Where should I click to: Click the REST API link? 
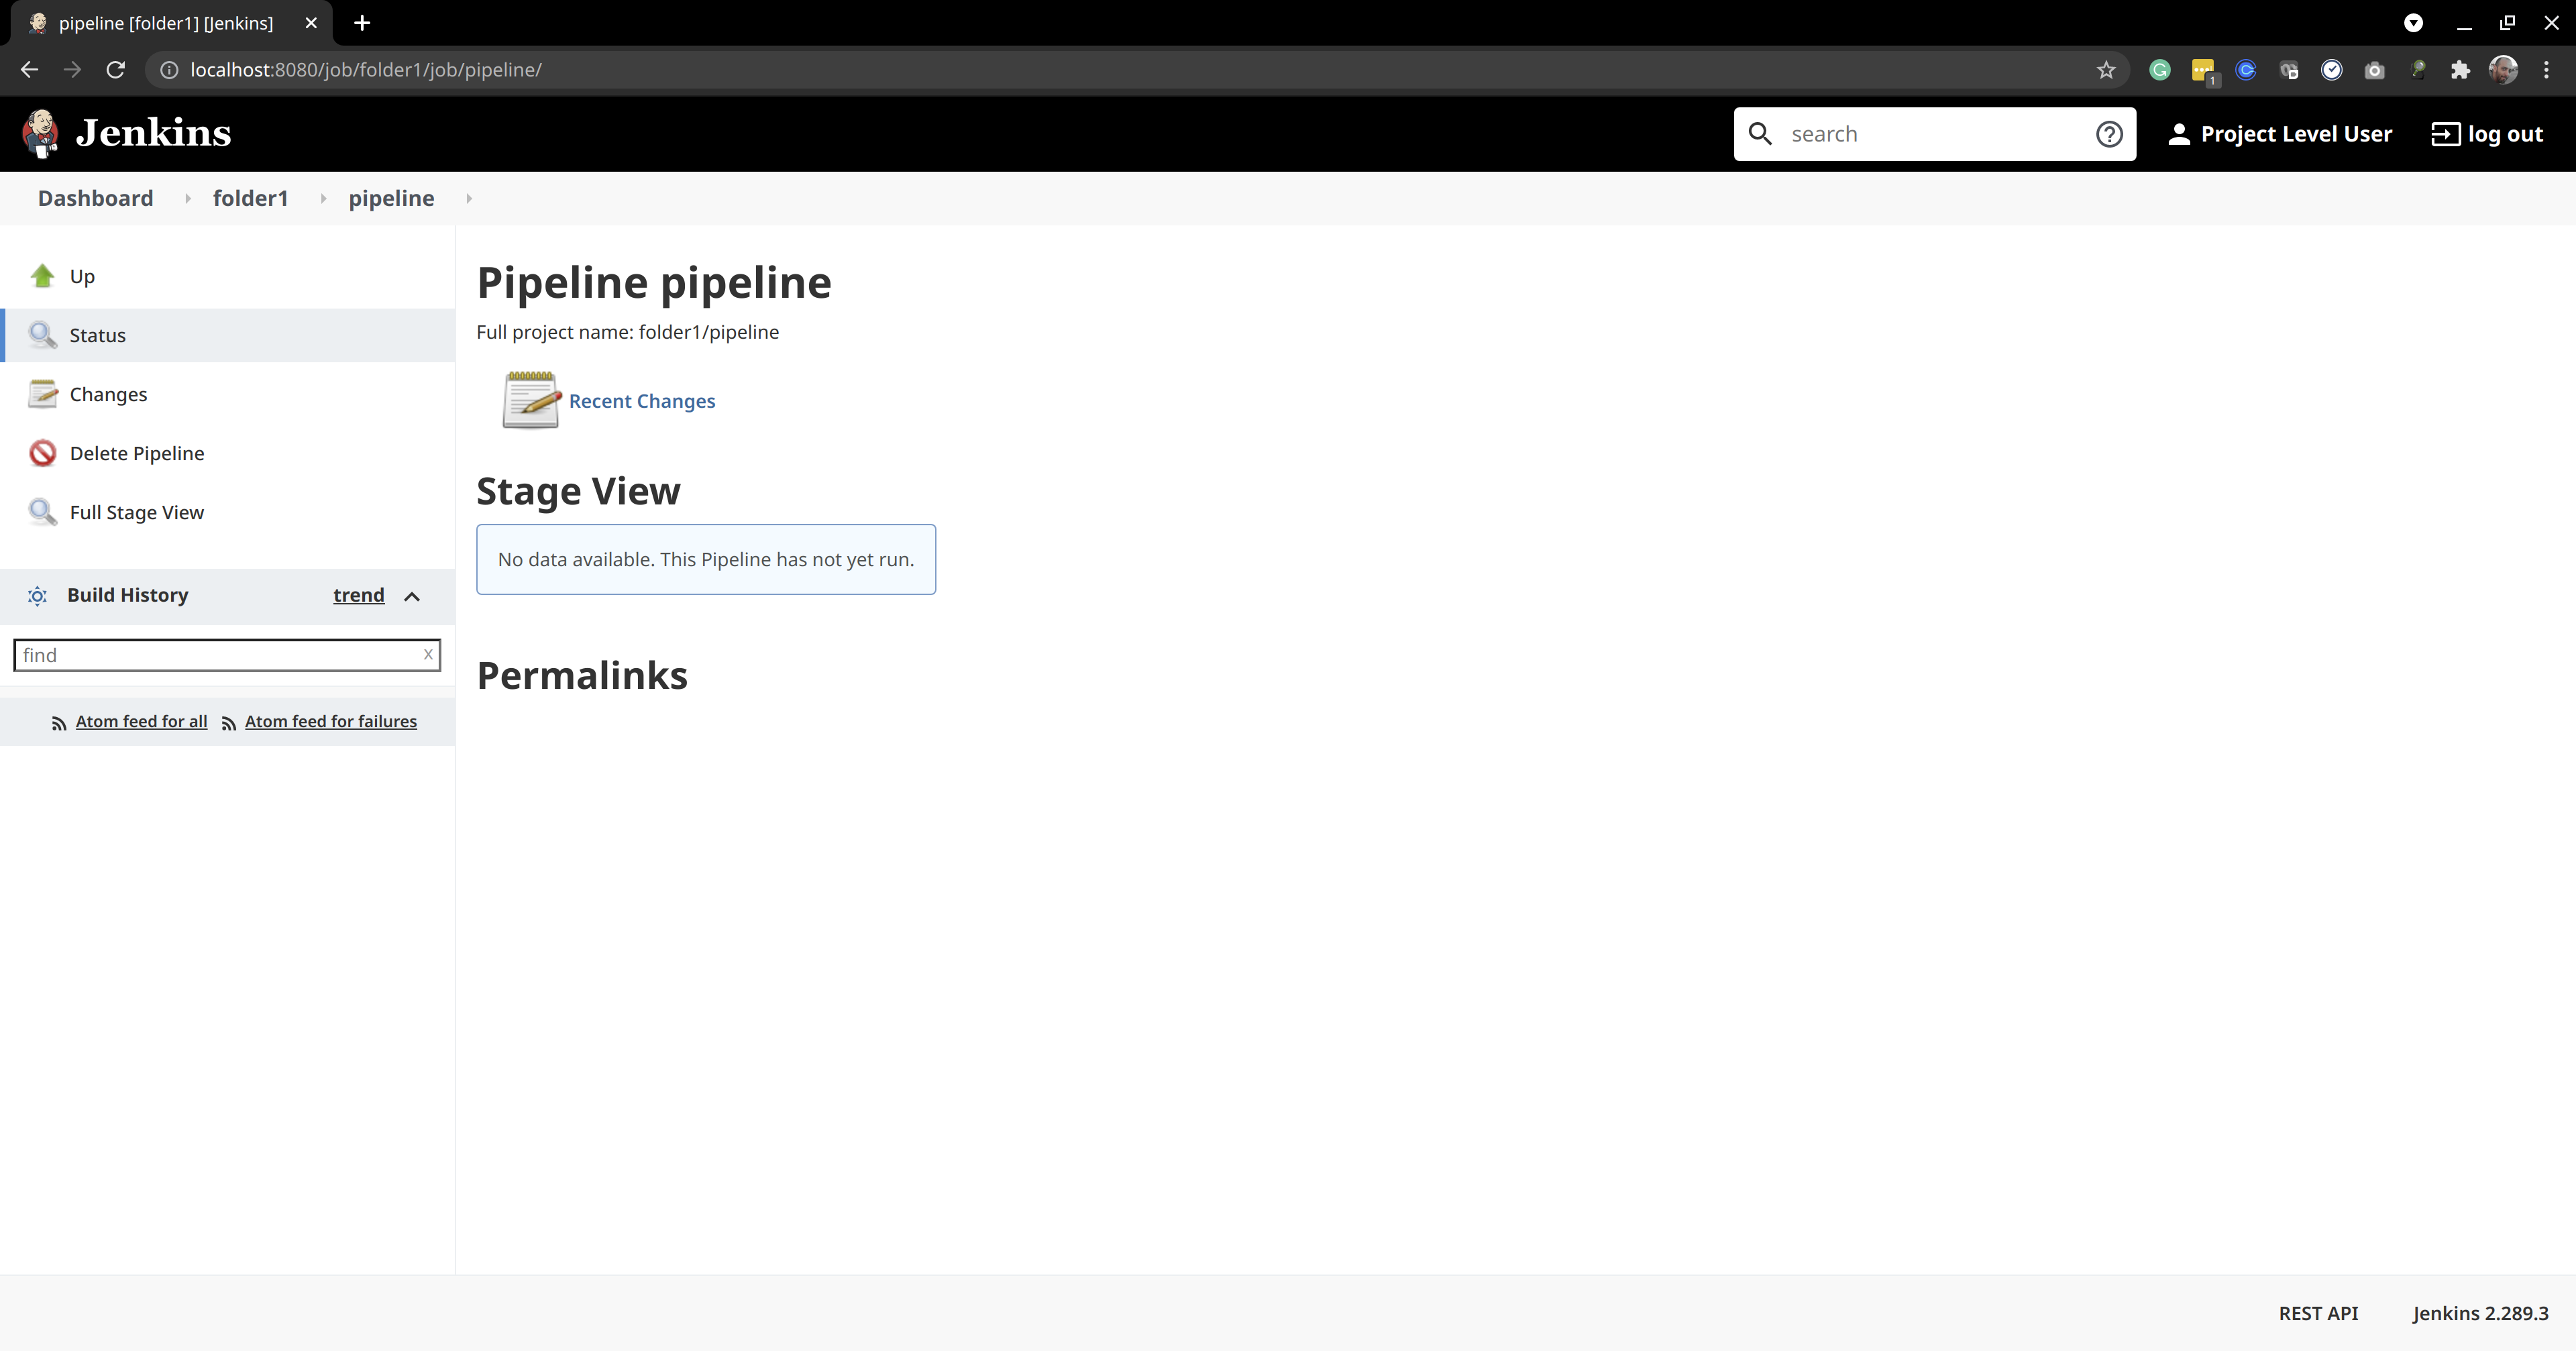2318,1313
